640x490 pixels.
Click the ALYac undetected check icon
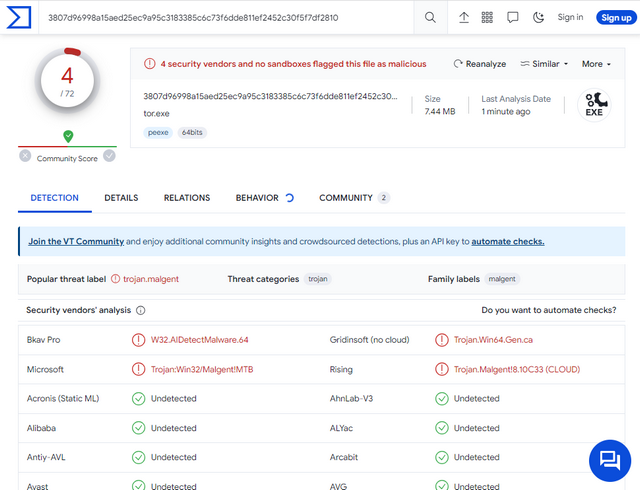click(x=442, y=428)
